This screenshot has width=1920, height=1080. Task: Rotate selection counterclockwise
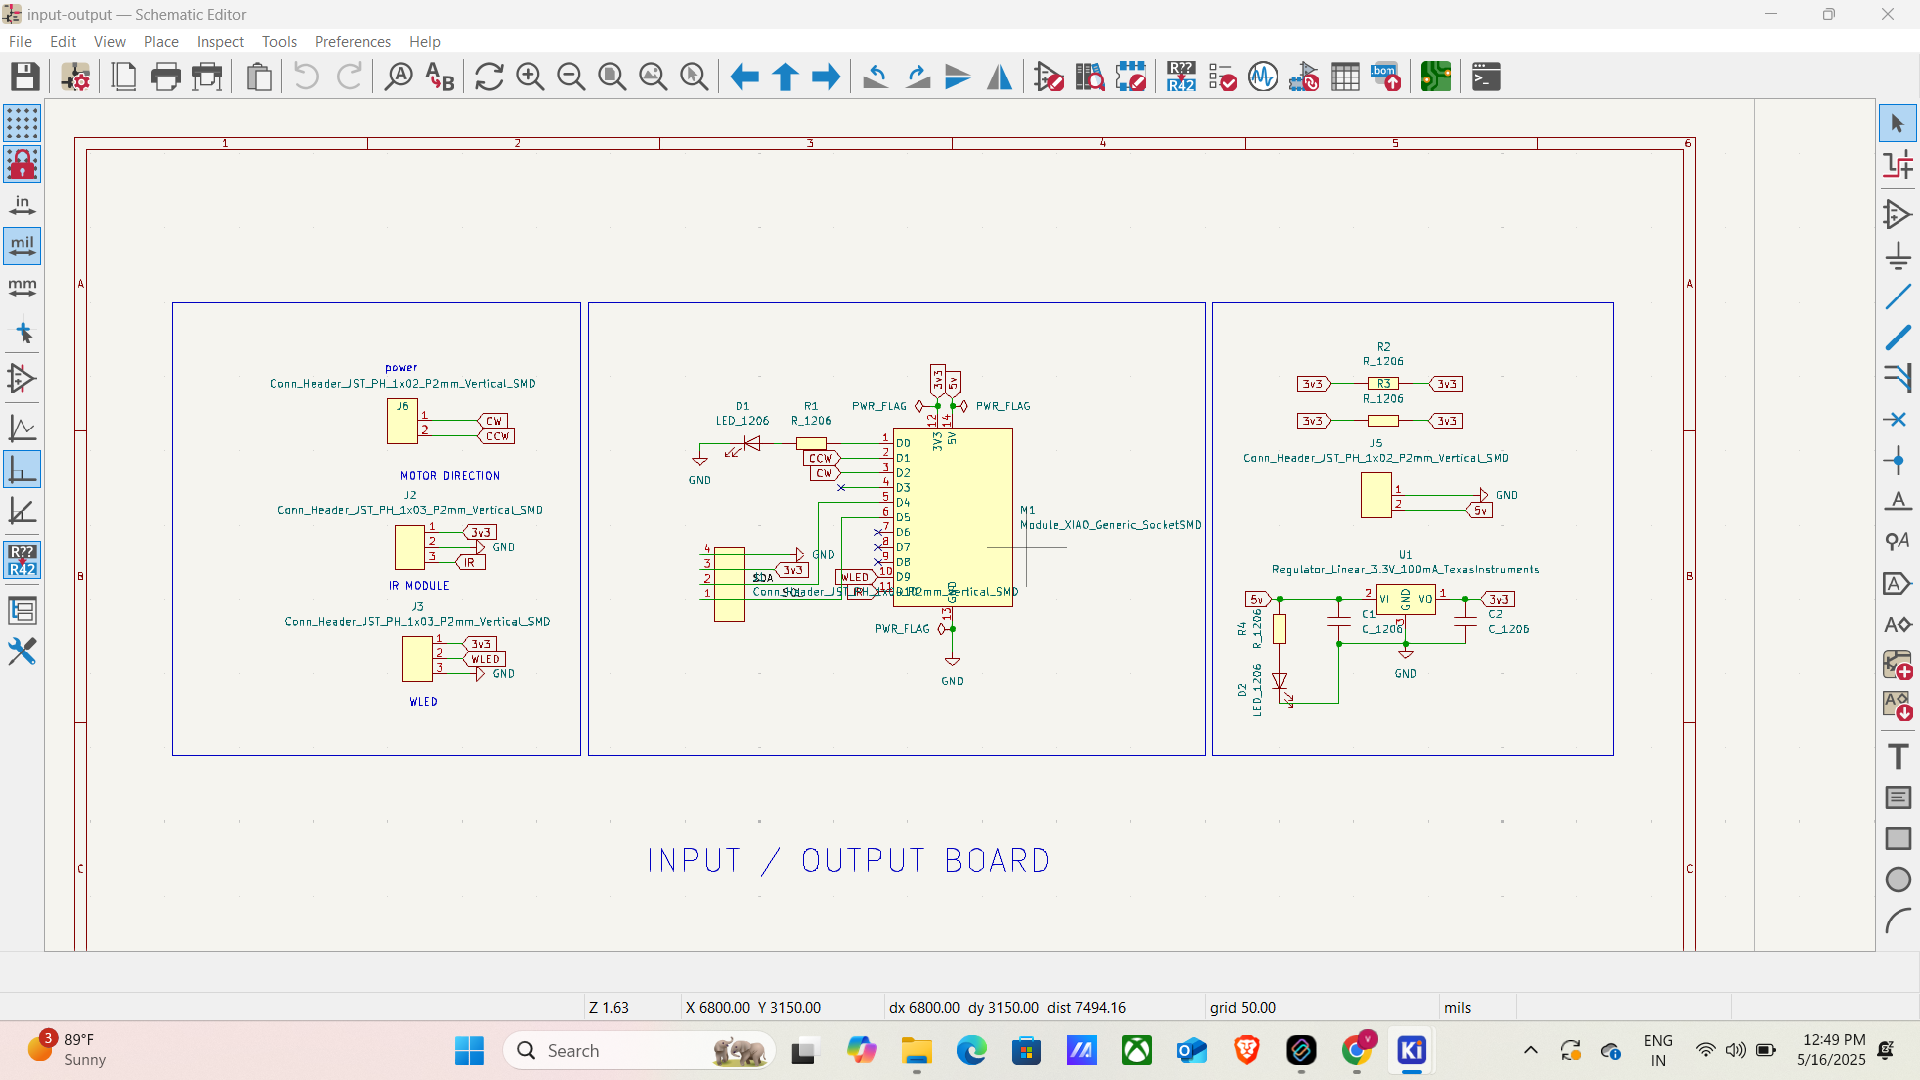point(876,77)
